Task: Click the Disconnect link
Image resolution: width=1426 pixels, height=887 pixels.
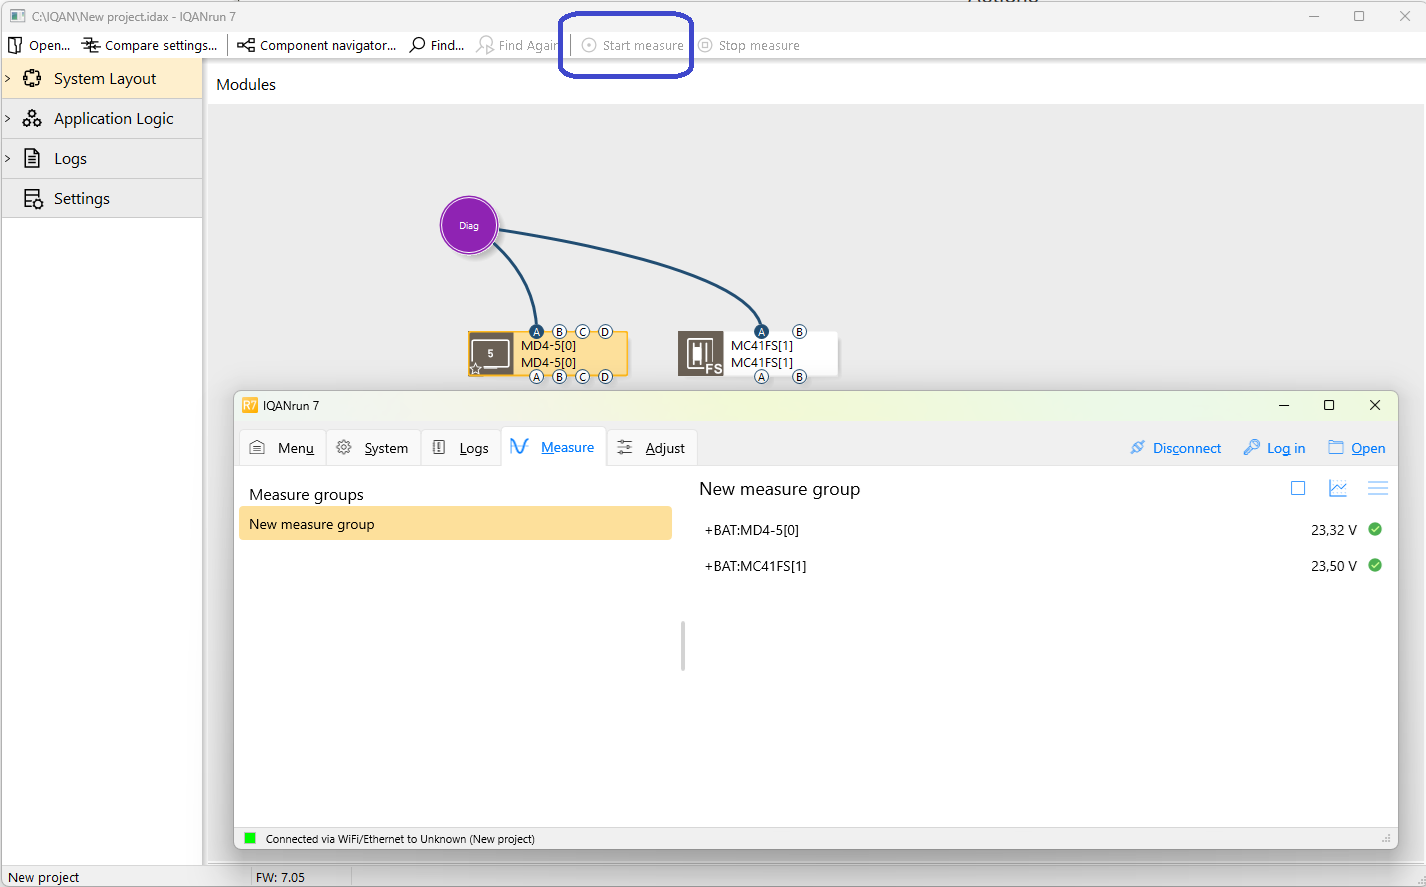Action: click(1175, 448)
